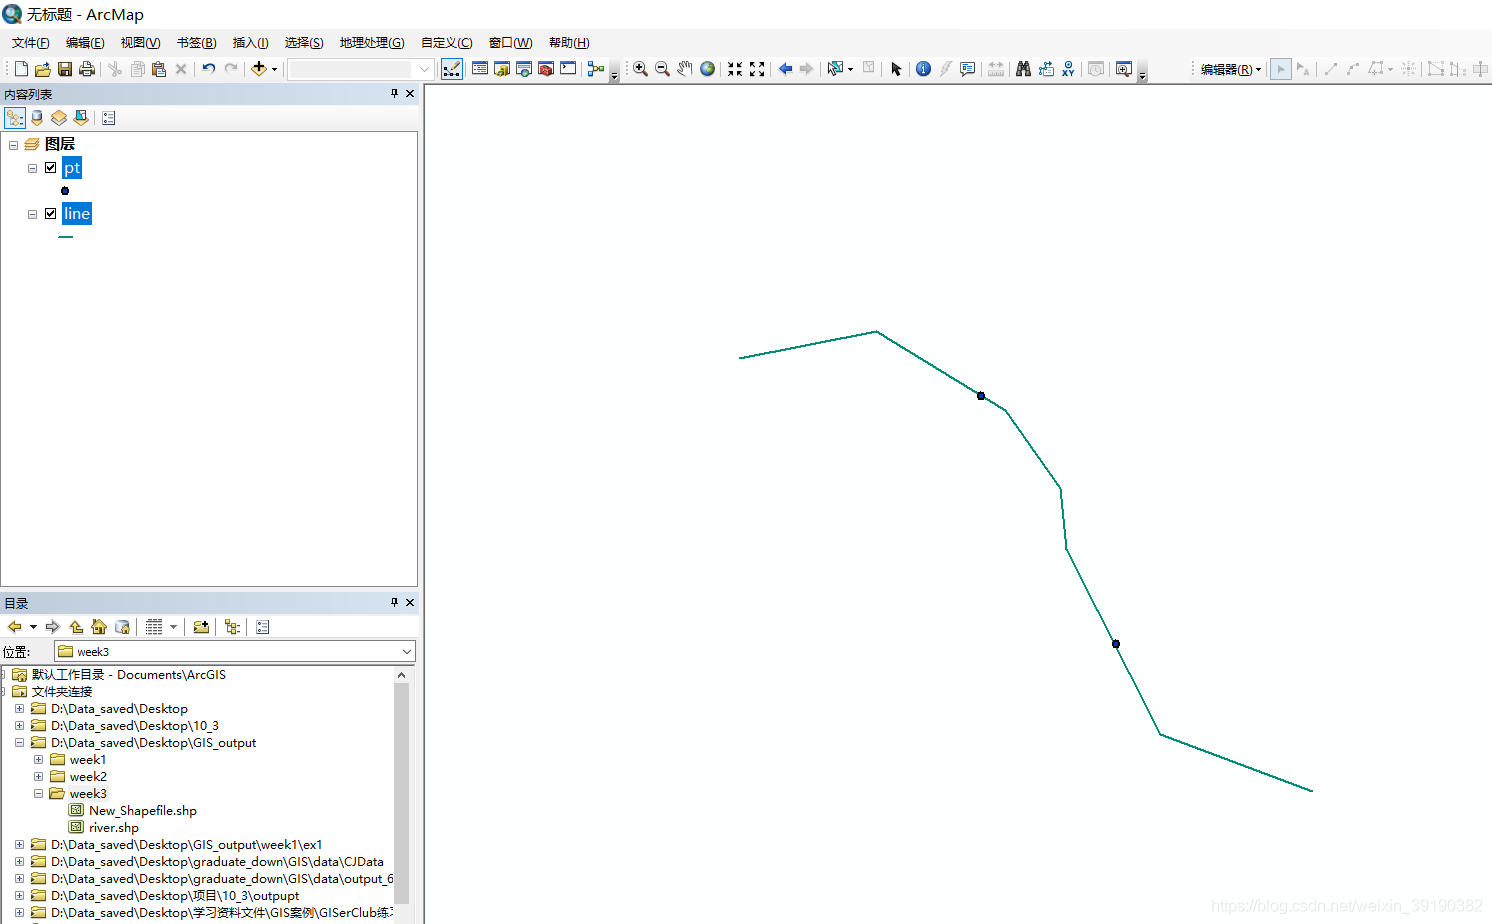This screenshot has width=1492, height=924.
Task: Open Add Data dropdown arrow
Action: (x=274, y=69)
